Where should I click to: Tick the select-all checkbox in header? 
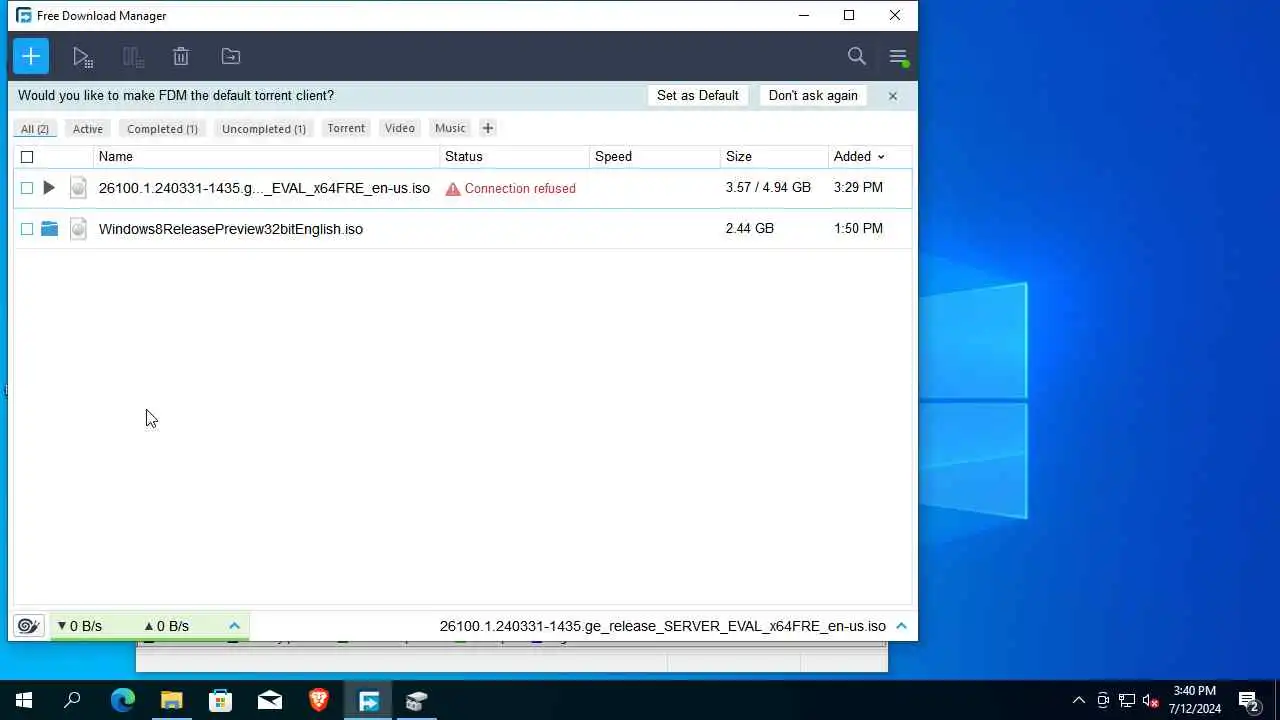pyautogui.click(x=27, y=157)
